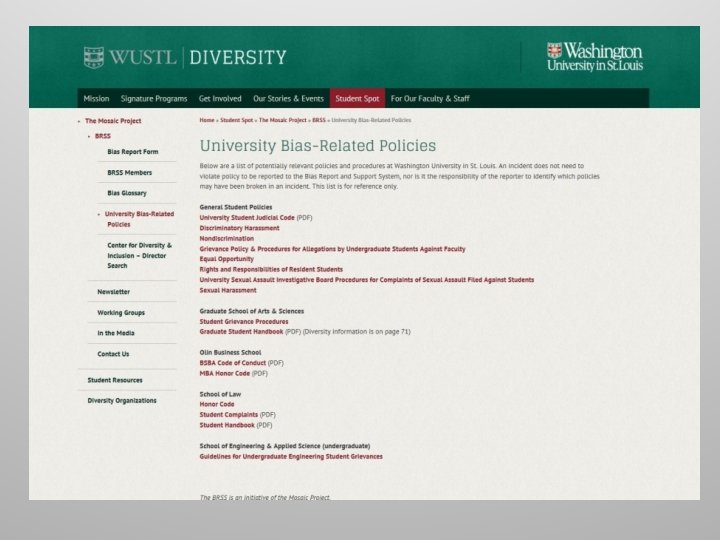Image resolution: width=720 pixels, height=540 pixels.
Task: Select BRSS in the sidebar tree
Action: click(103, 136)
